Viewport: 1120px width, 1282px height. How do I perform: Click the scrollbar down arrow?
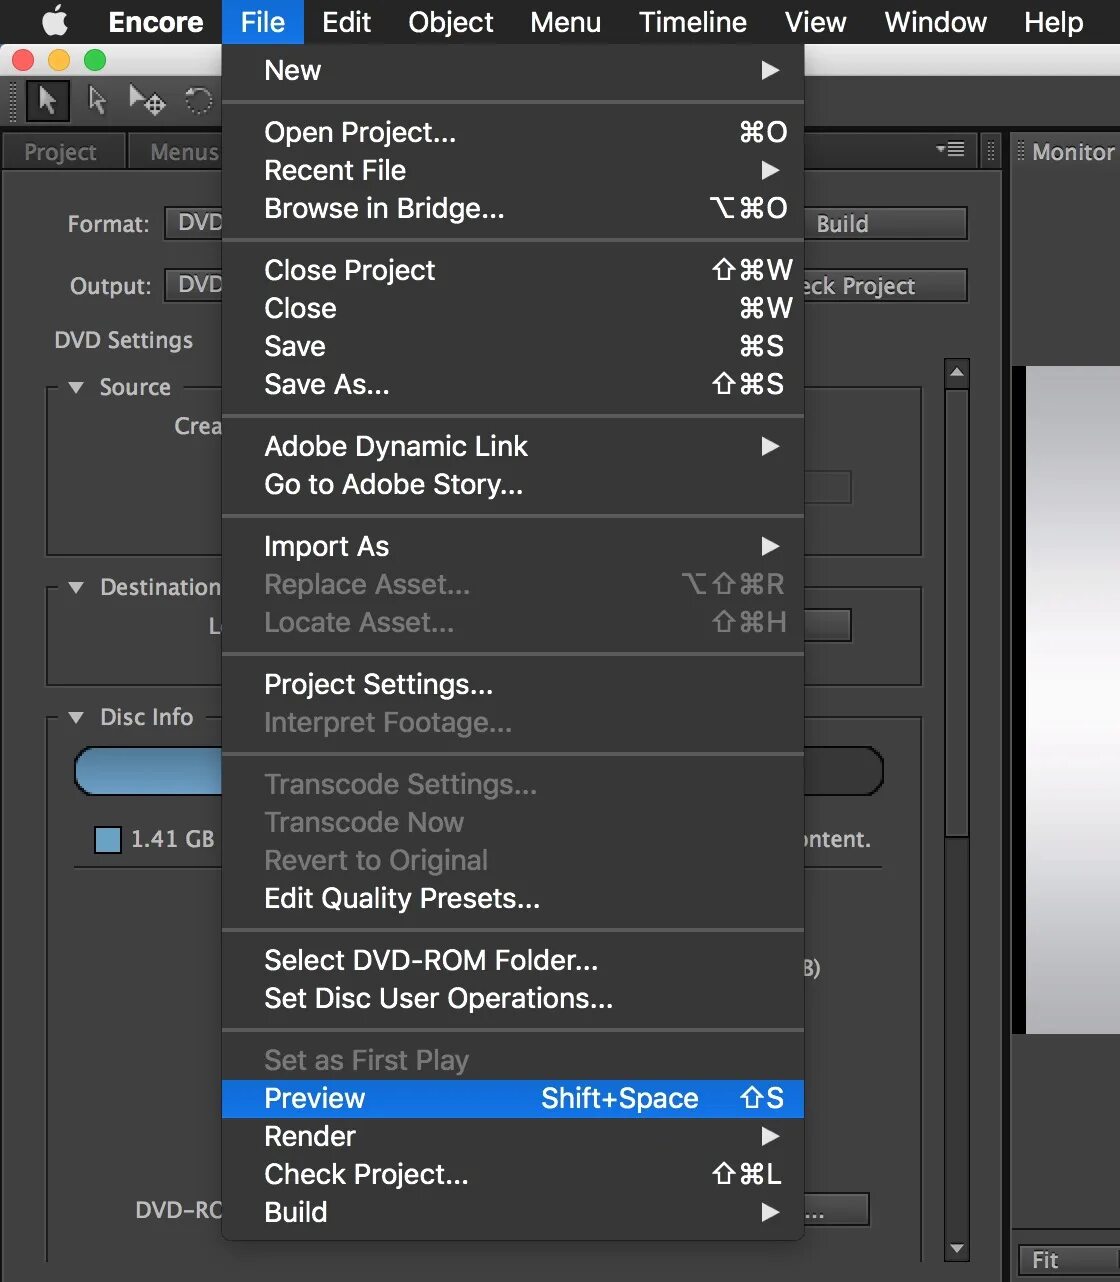(957, 1248)
